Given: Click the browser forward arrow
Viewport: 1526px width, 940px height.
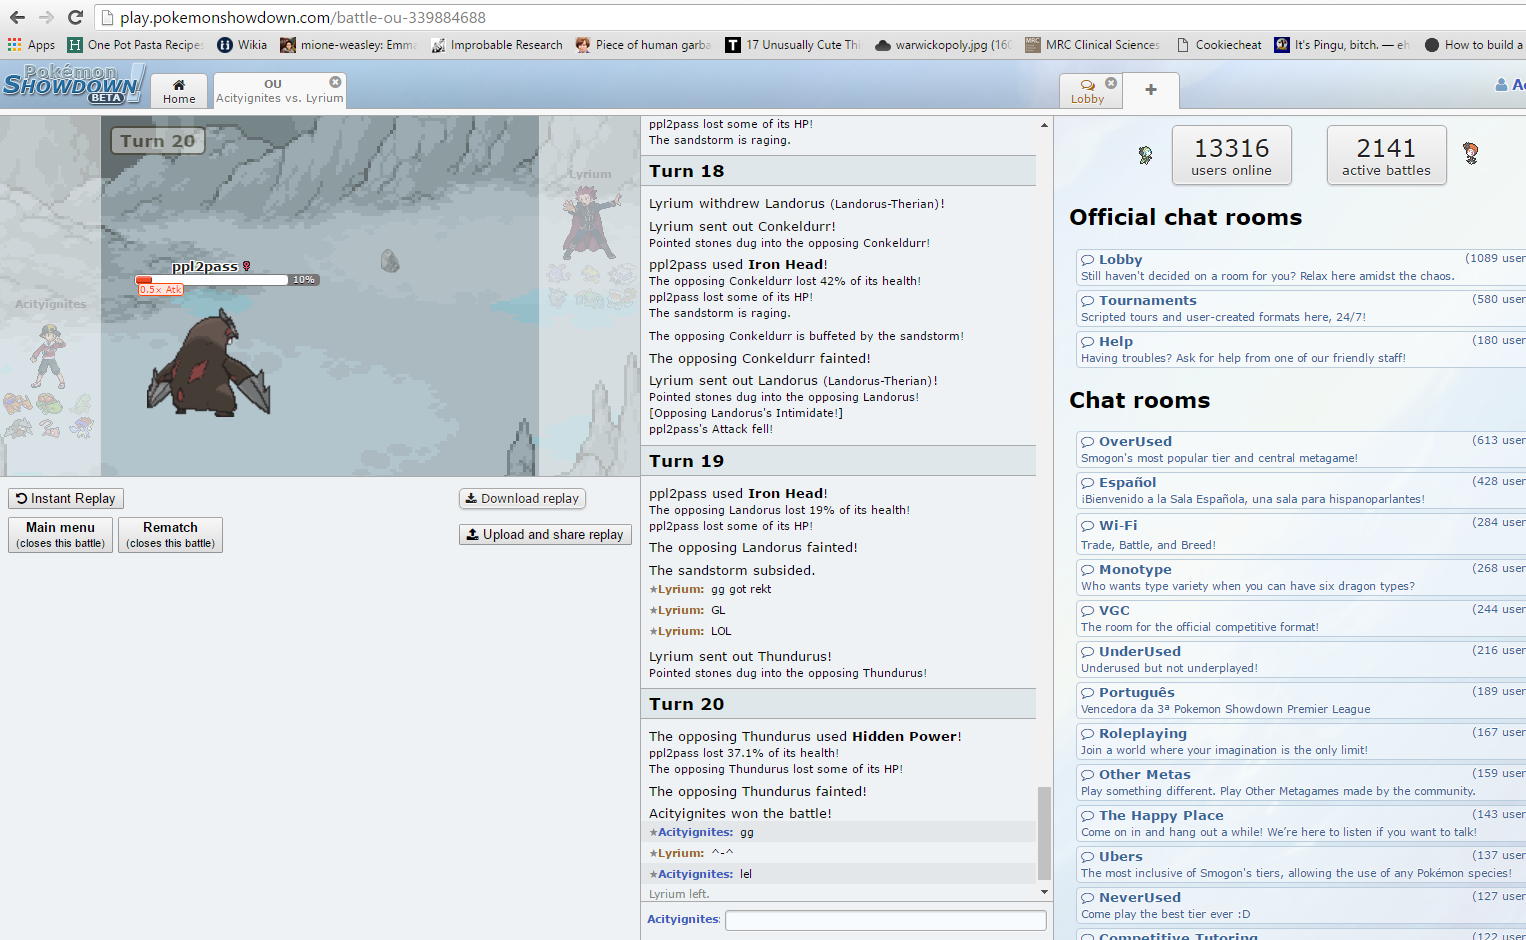Looking at the screenshot, I should (46, 17).
